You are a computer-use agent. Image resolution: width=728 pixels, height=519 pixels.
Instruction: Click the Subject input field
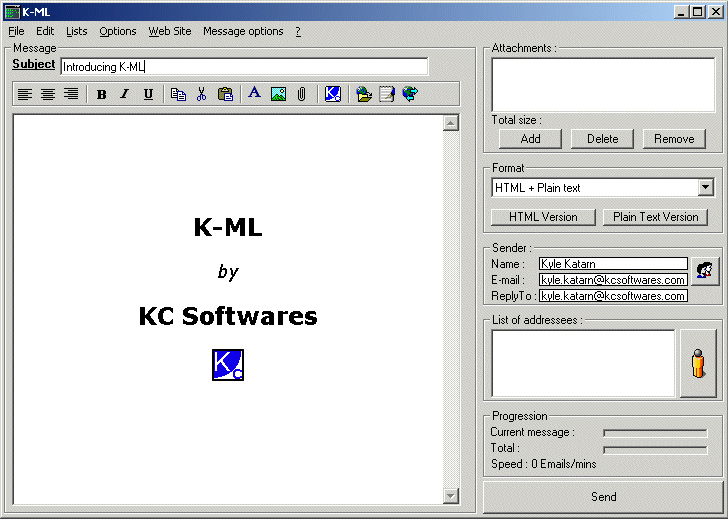click(x=243, y=67)
